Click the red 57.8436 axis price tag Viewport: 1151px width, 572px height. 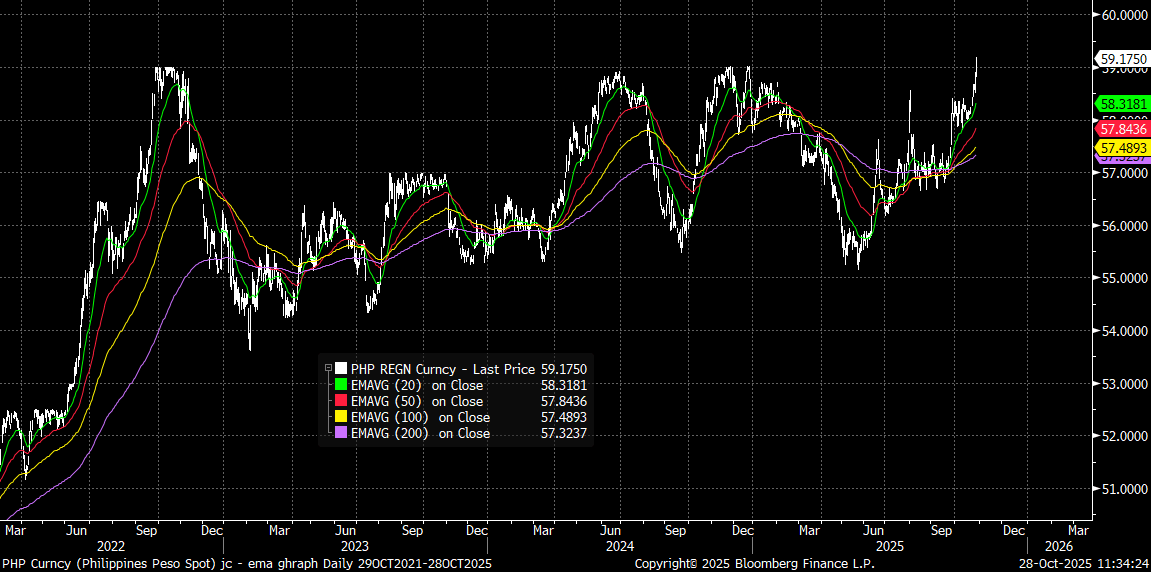click(x=1122, y=129)
